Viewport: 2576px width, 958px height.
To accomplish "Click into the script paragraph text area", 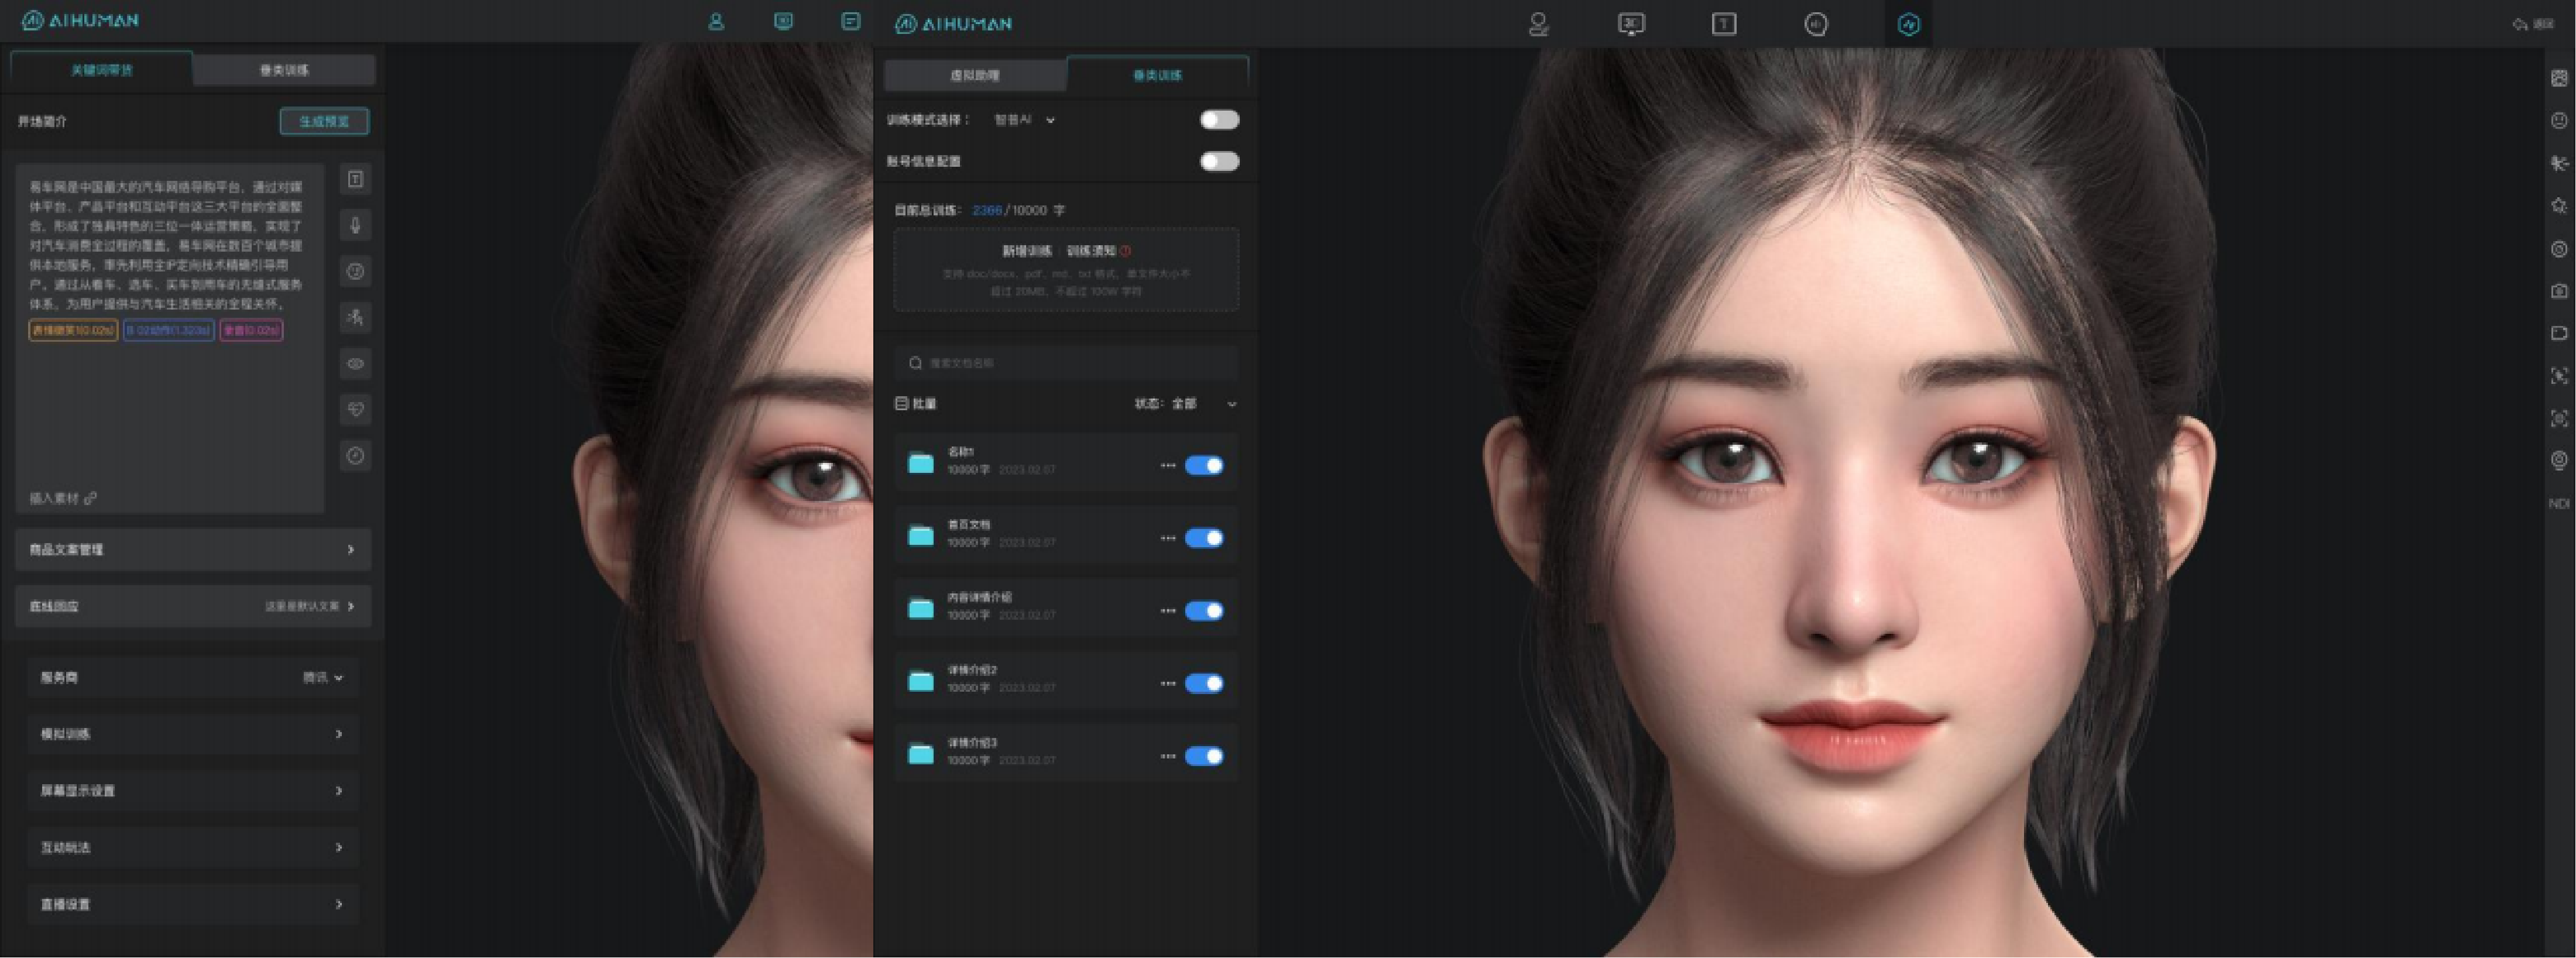I will [165, 245].
